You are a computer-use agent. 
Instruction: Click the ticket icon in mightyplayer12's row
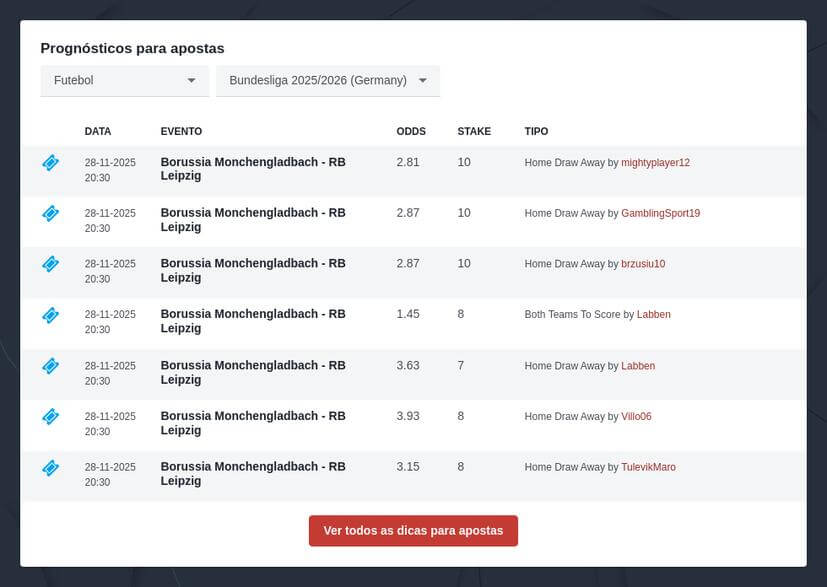(x=50, y=162)
